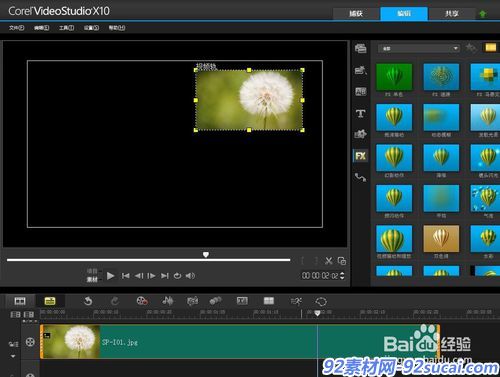This screenshot has height=377, width=500.
Task: Open the Mask Creator circular icon
Action: 321,302
